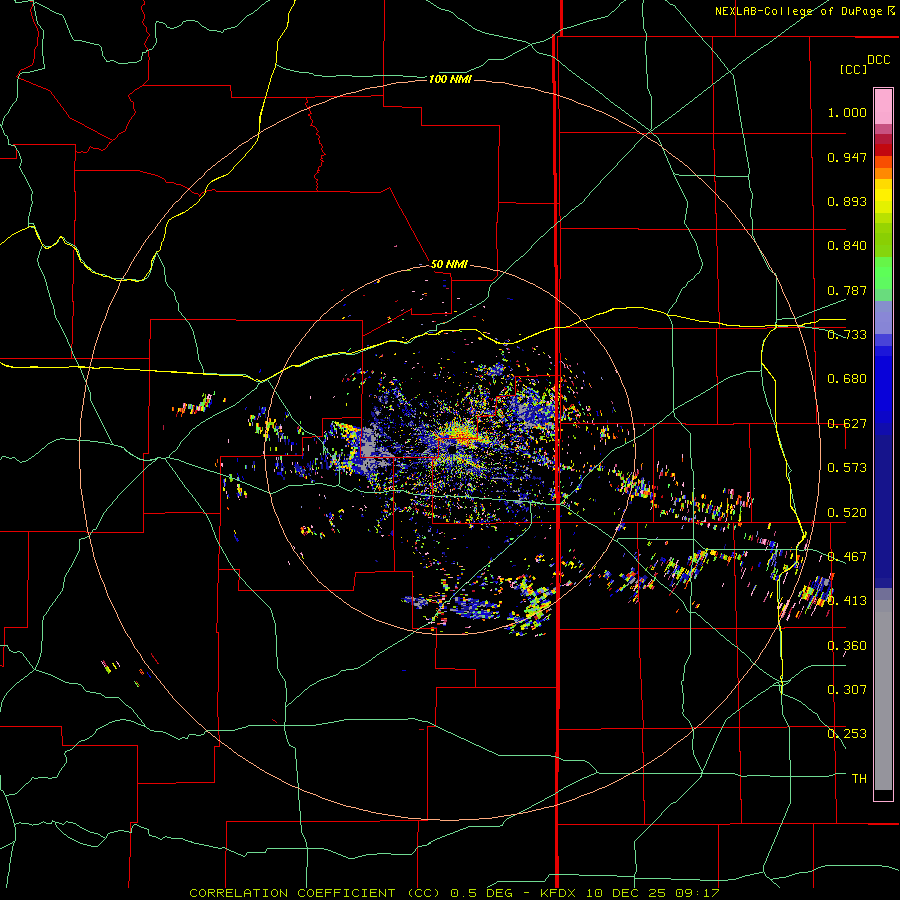Click the 0.520 color scale label
The width and height of the screenshot is (900, 900).
pos(847,513)
